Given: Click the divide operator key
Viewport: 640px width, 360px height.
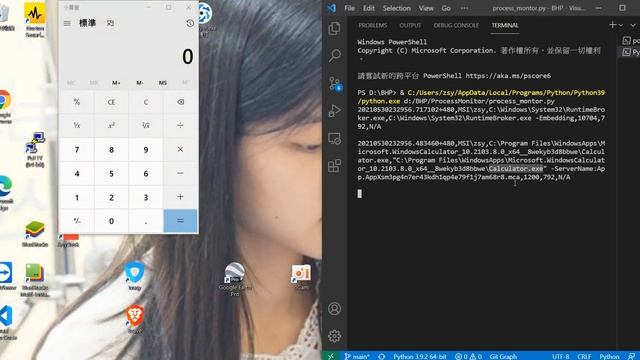Looking at the screenshot, I should [x=180, y=125].
